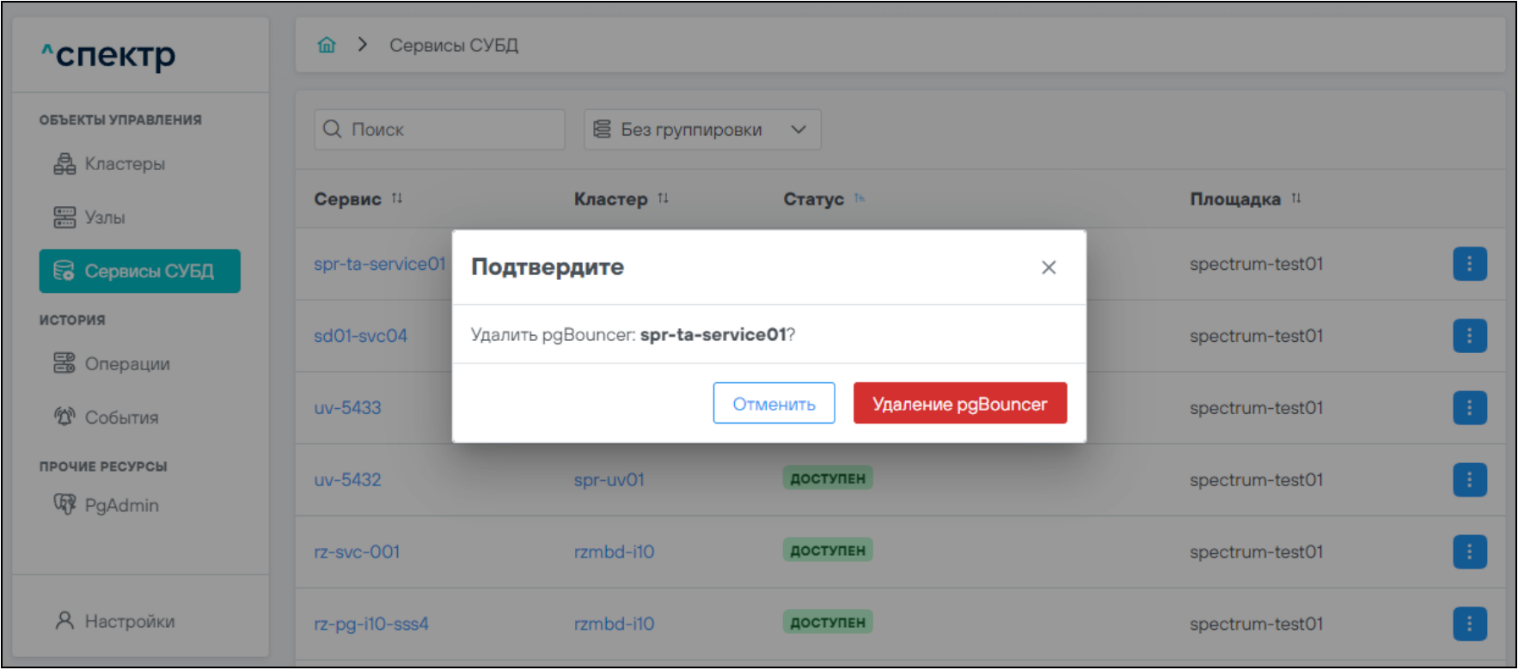This screenshot has width=1518, height=670.
Task: Open the rzmbd-i10 cluster link for rz-svc-001
Action: tap(614, 552)
